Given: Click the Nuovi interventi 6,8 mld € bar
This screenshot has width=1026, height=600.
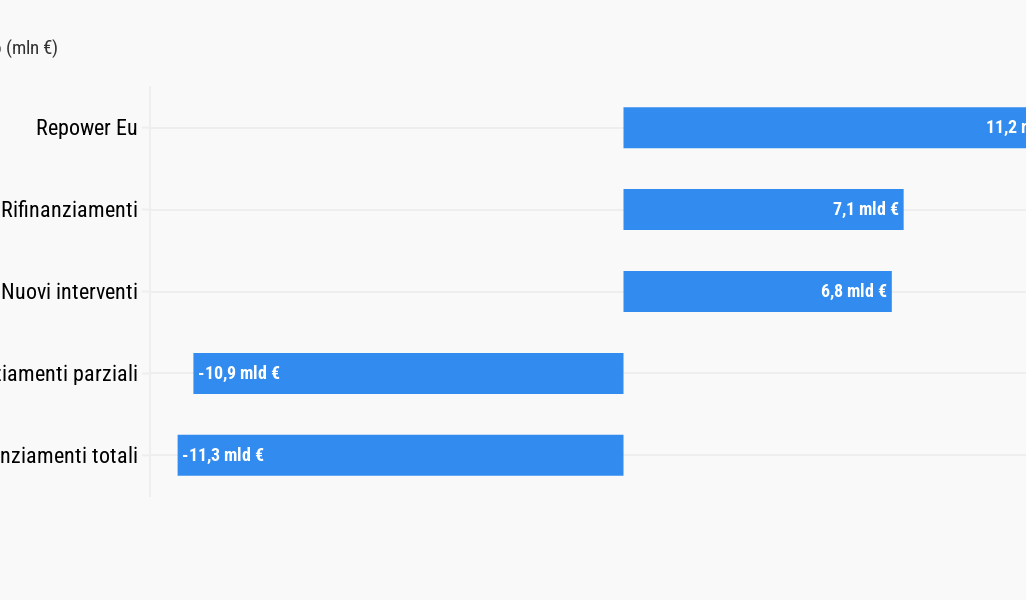Looking at the screenshot, I should pyautogui.click(x=758, y=291).
